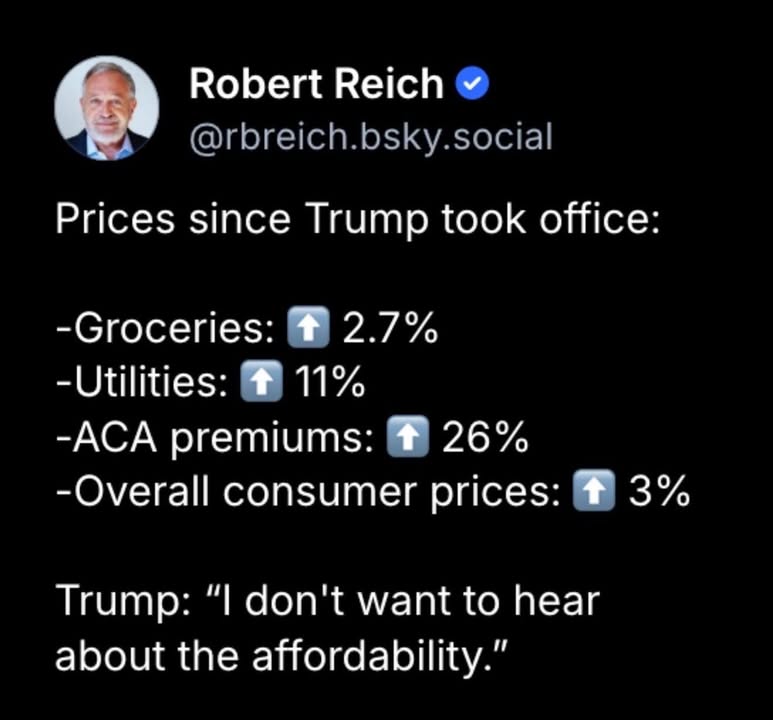773x720 pixels.
Task: Click the up-arrow emoji beside Groceries
Action: click(308, 328)
